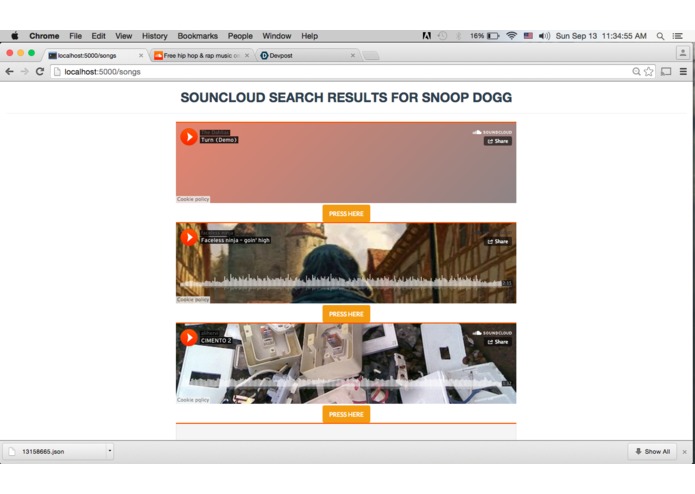The image size is (695, 494).
Task: Click the Bluetooth icon in menu bar
Action: [x=459, y=36]
